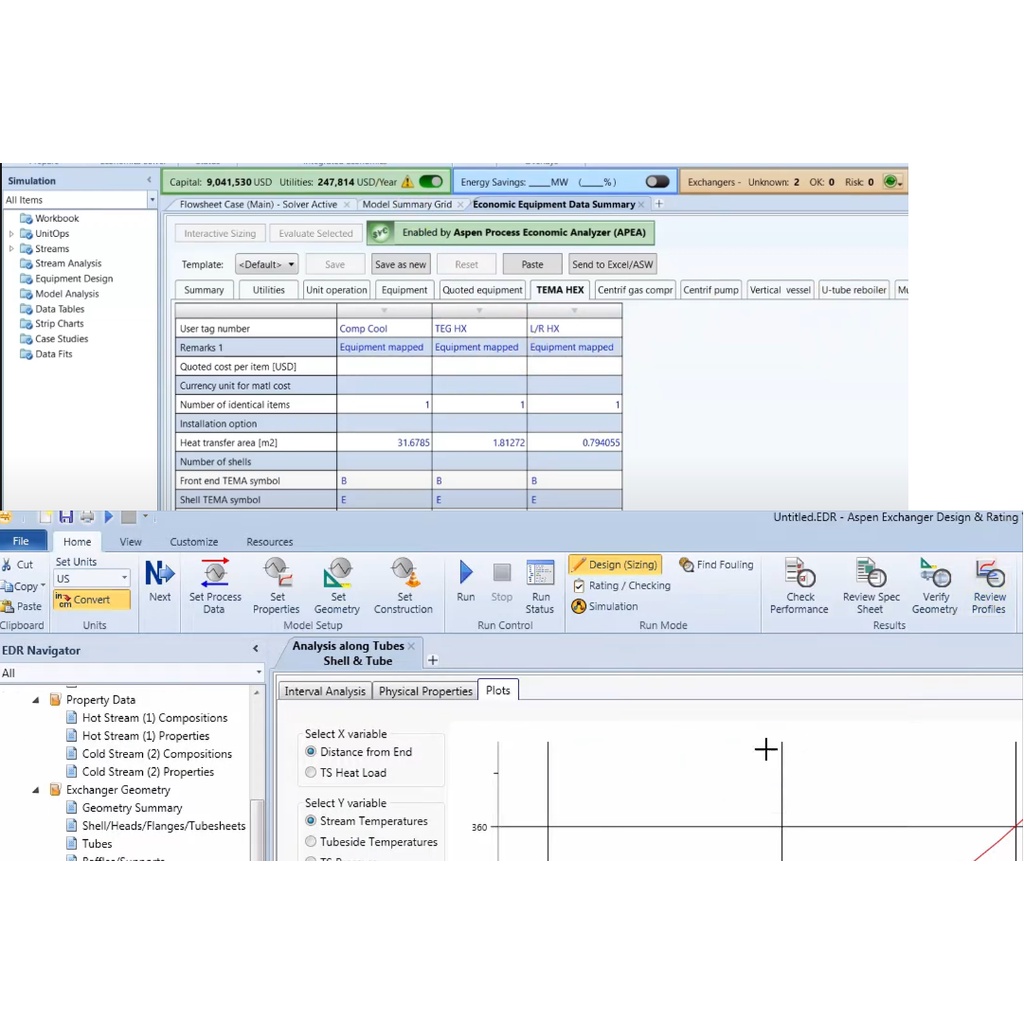Click Save as new template
Image resolution: width=1024 pixels, height=1024 pixels.
400,264
